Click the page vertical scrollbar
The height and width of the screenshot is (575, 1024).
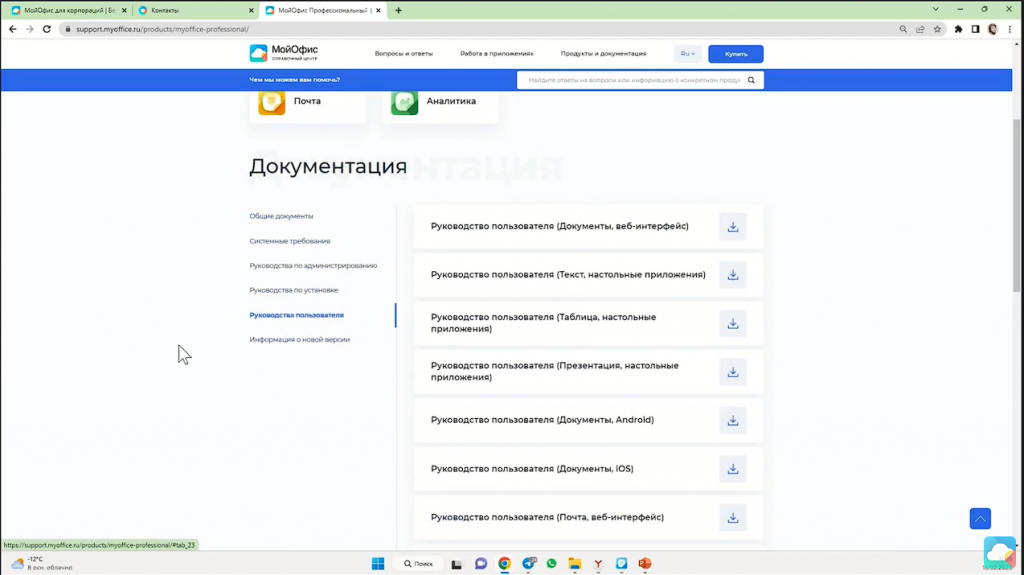[1016, 206]
